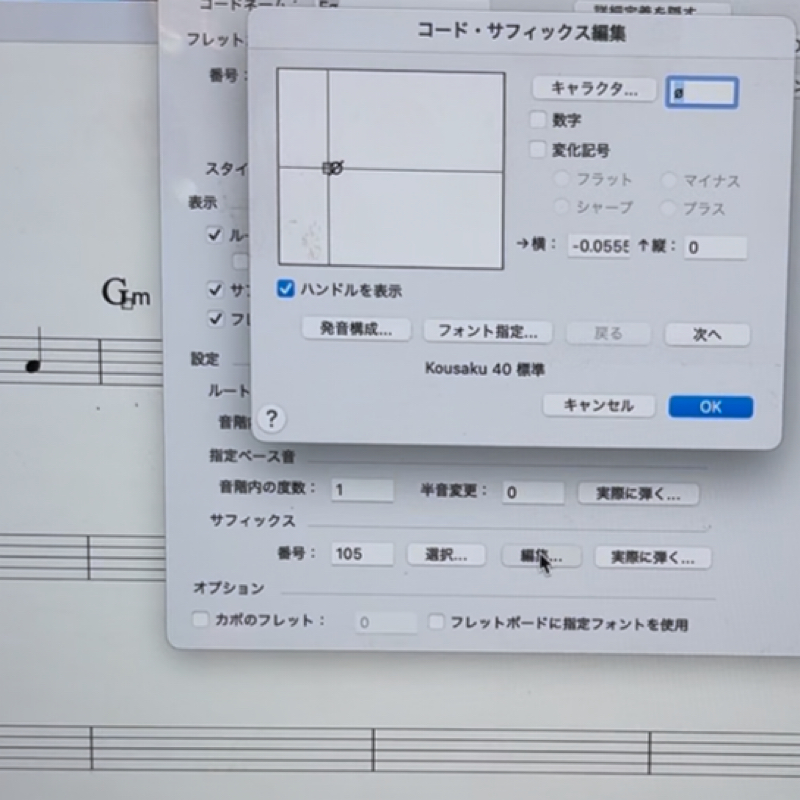Enable the 変化記号 checkbox
The image size is (800, 800).
(538, 150)
